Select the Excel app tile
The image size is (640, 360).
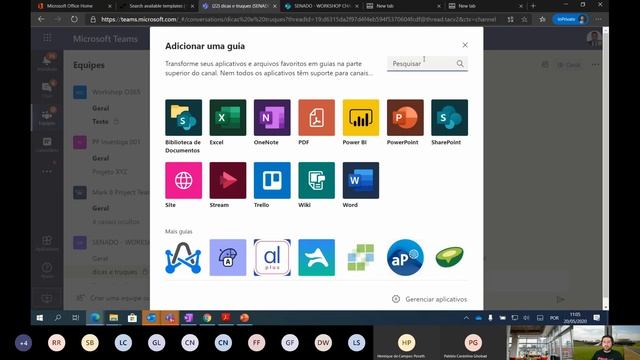coord(228,118)
